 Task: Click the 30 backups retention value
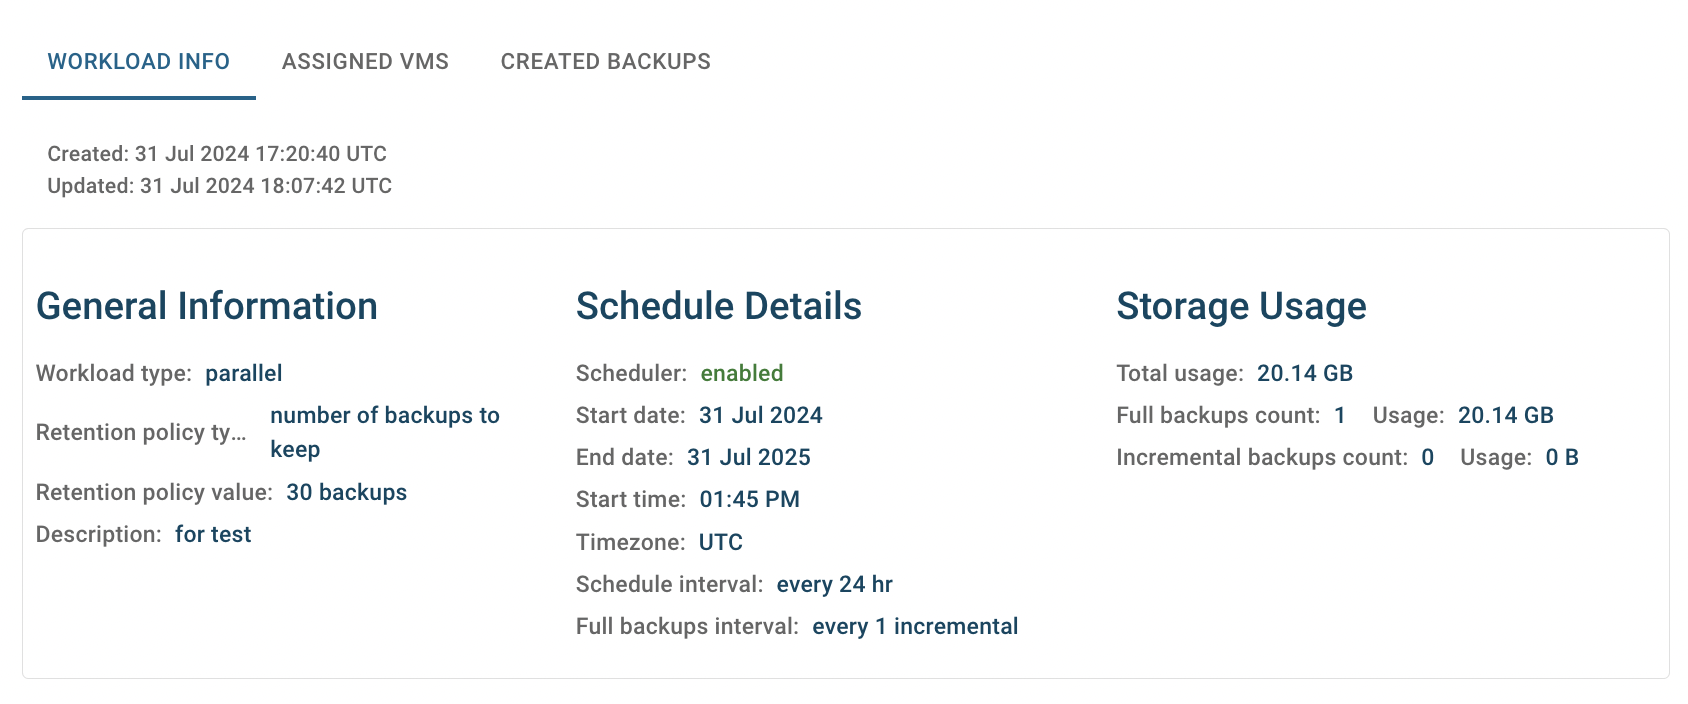[x=347, y=492]
